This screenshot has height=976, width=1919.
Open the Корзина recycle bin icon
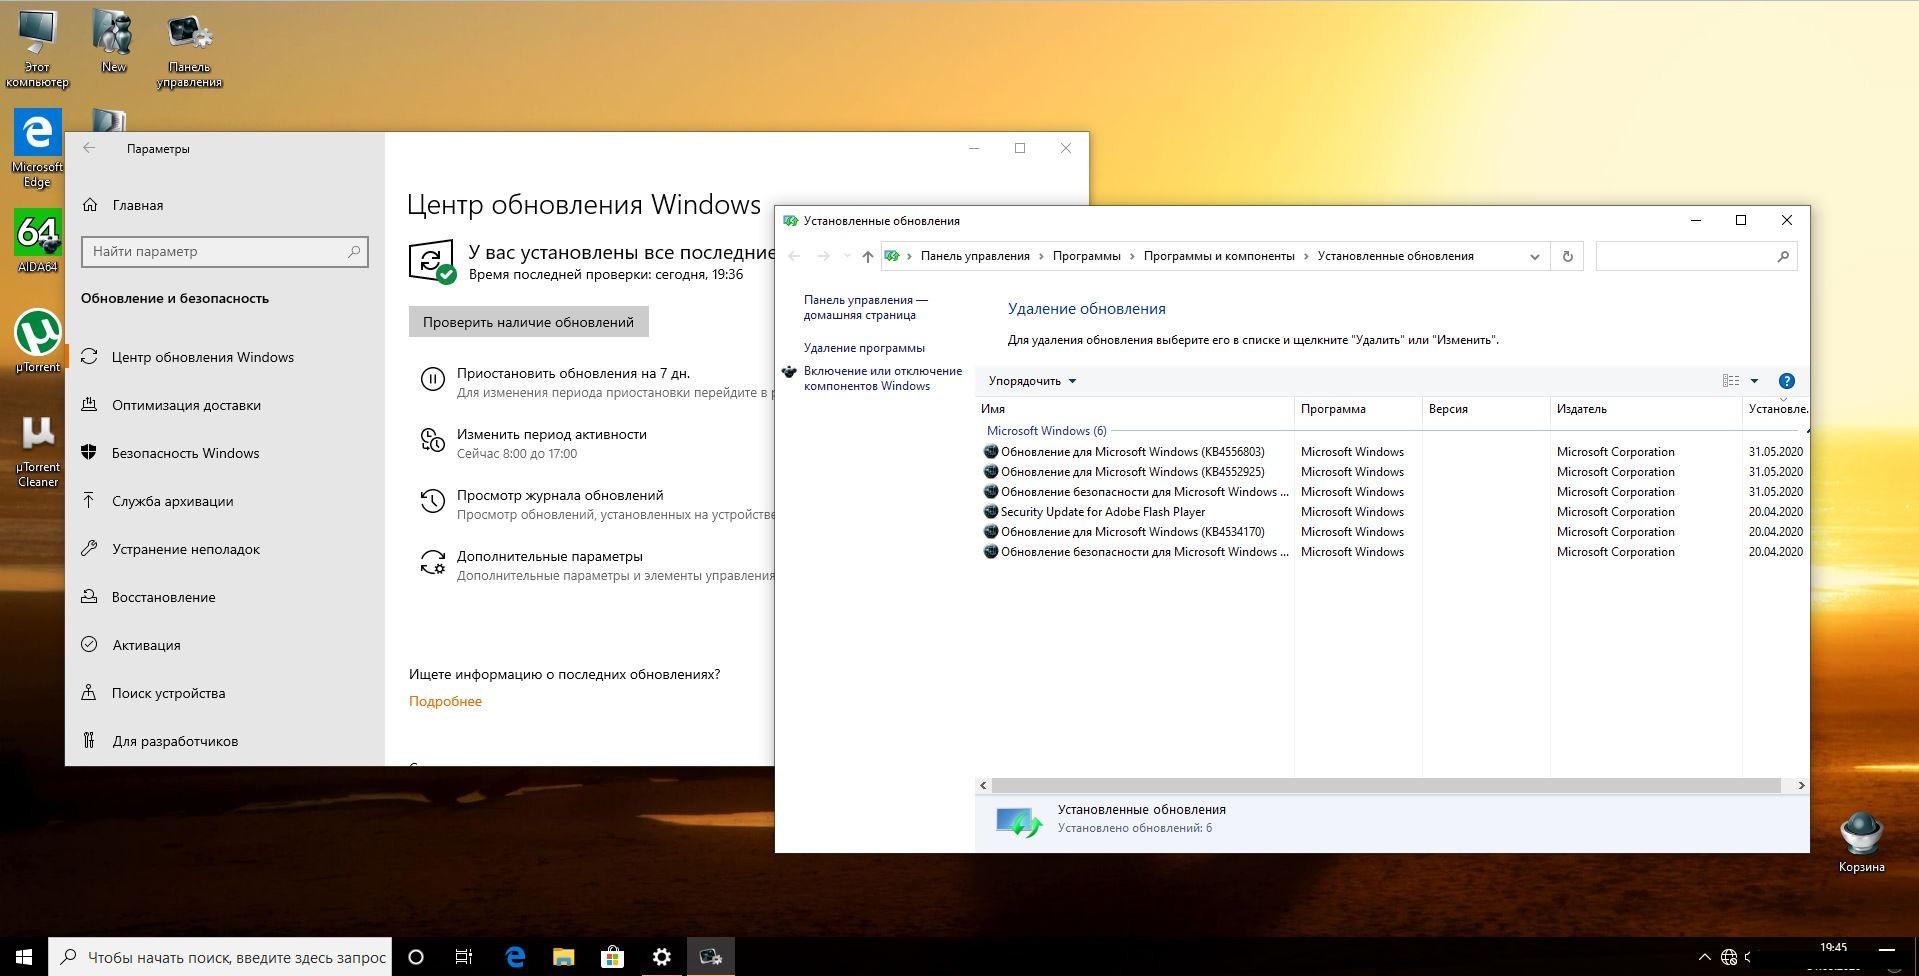tap(1861, 842)
